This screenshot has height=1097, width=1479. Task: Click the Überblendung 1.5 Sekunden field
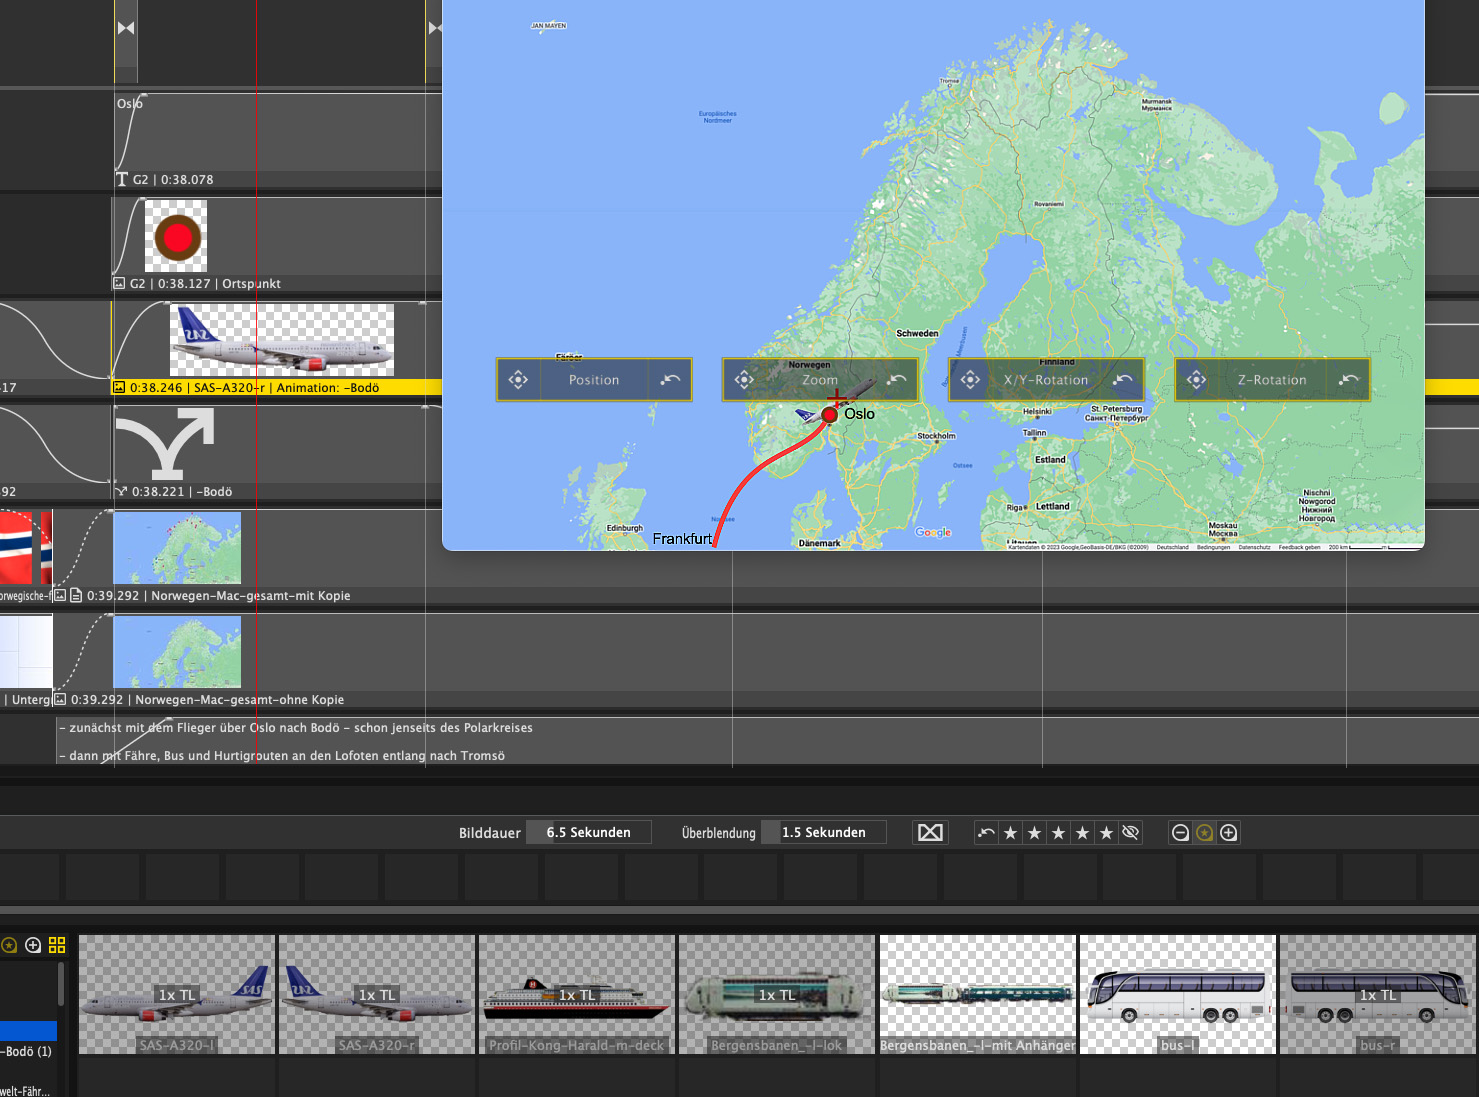824,833
